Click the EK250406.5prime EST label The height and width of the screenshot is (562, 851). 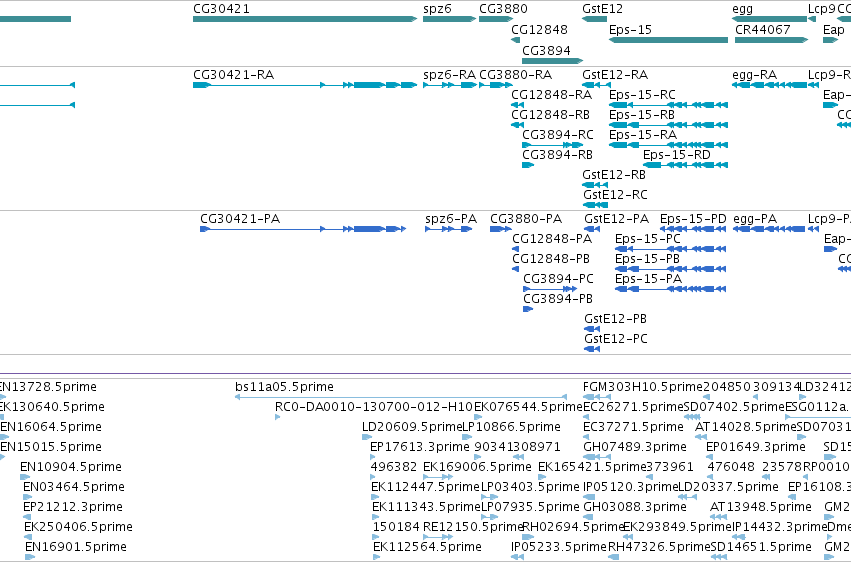click(78, 527)
